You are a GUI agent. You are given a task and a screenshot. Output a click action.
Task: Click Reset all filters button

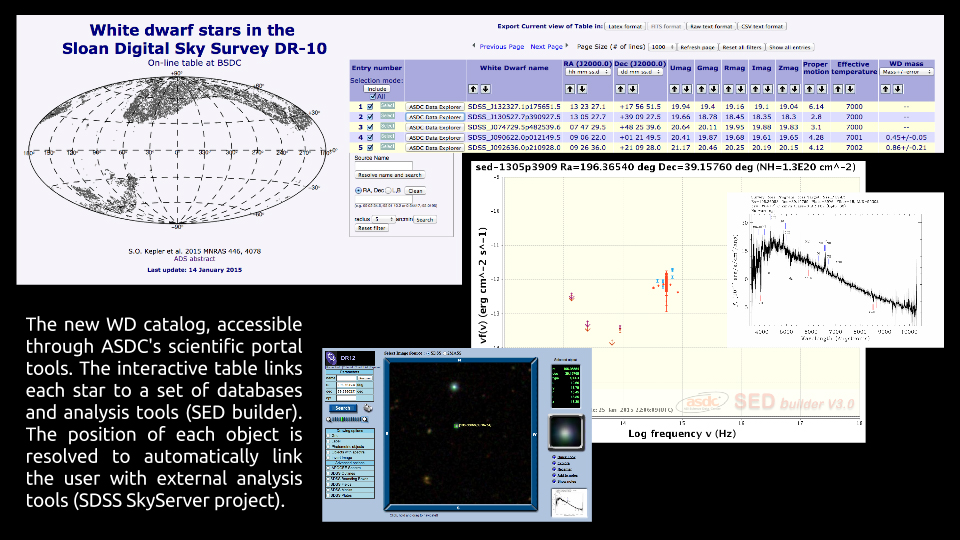[741, 47]
